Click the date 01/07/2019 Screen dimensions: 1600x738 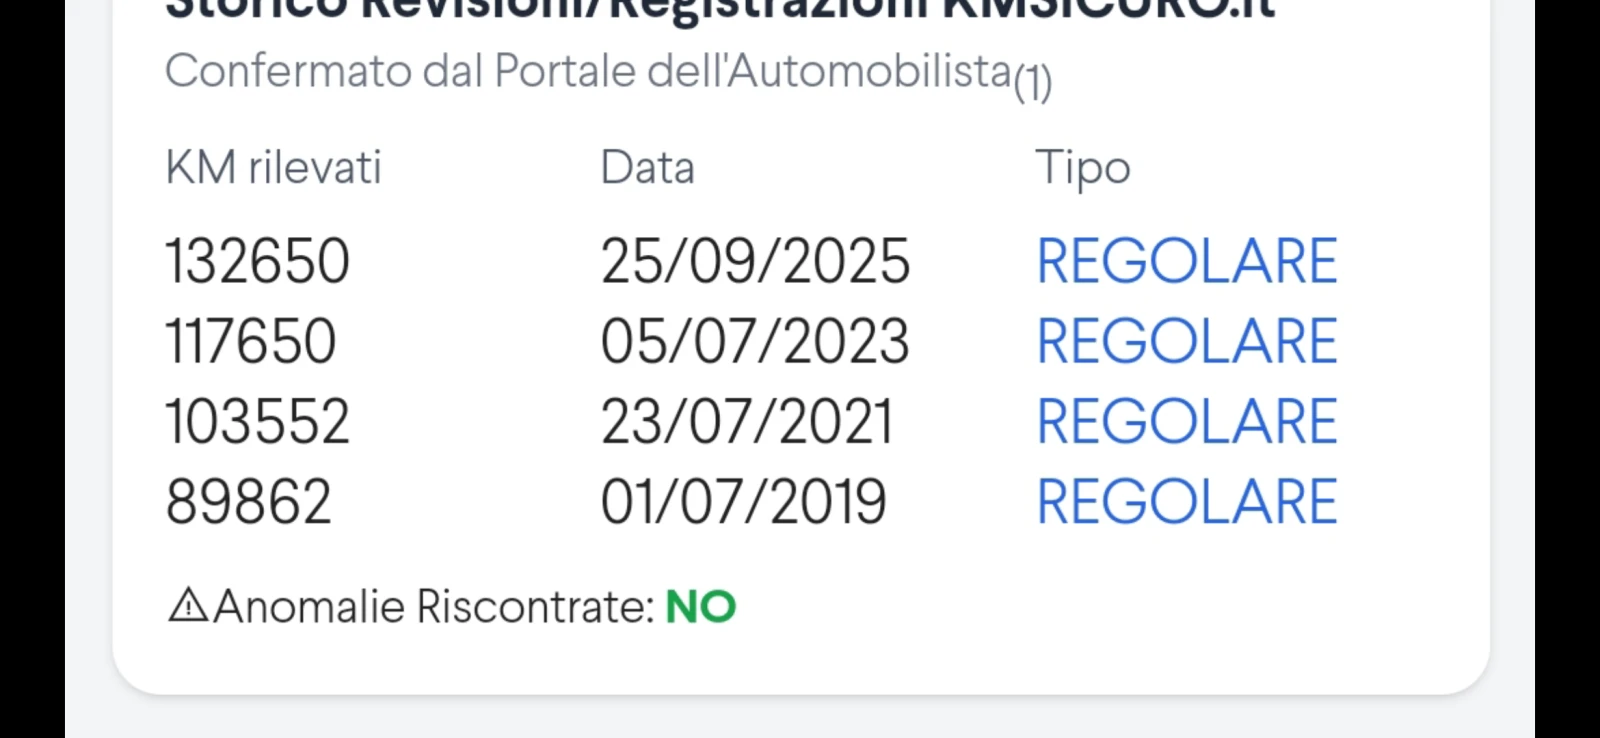pos(743,502)
